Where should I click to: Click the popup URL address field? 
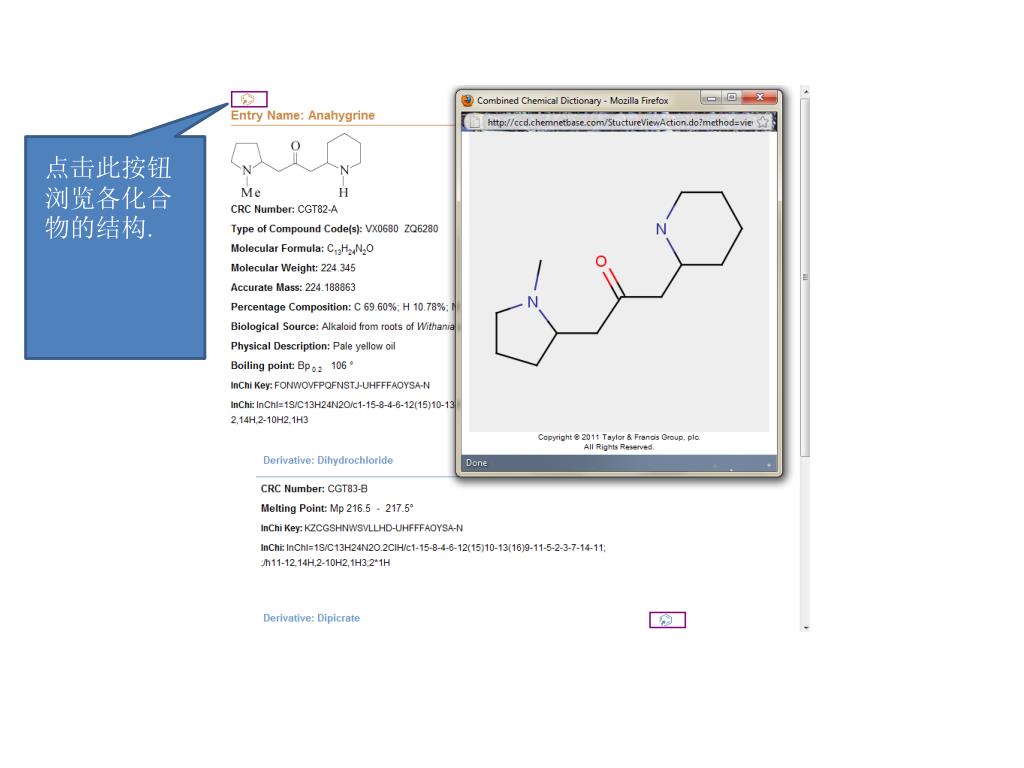(619, 122)
